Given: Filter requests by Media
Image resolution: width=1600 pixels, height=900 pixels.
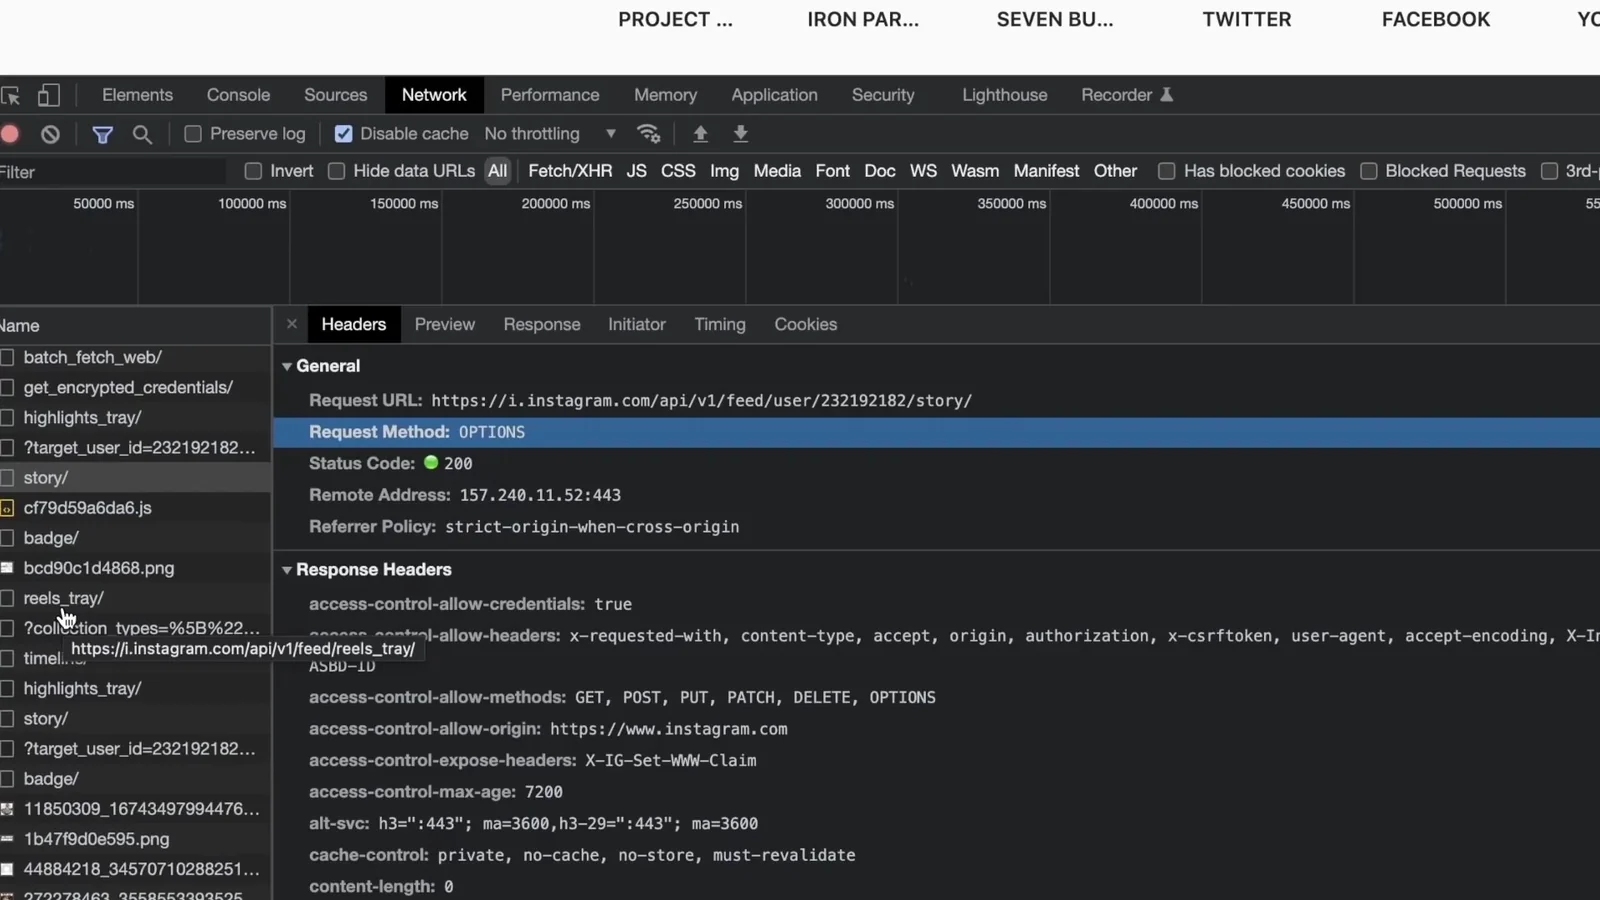Looking at the screenshot, I should (777, 171).
